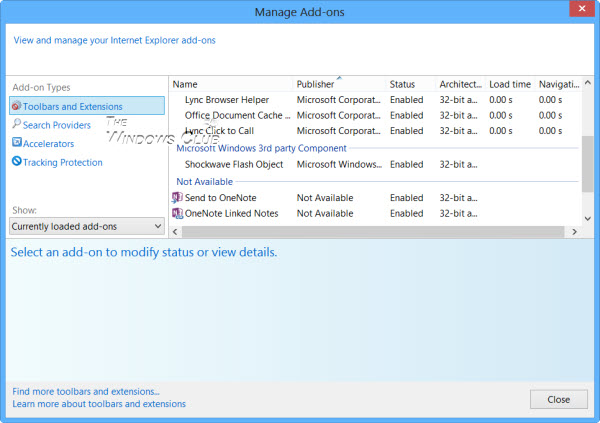Click Microsoft Windows 3rd party Component group
Screen dimensions: 600x423
click(x=261, y=148)
